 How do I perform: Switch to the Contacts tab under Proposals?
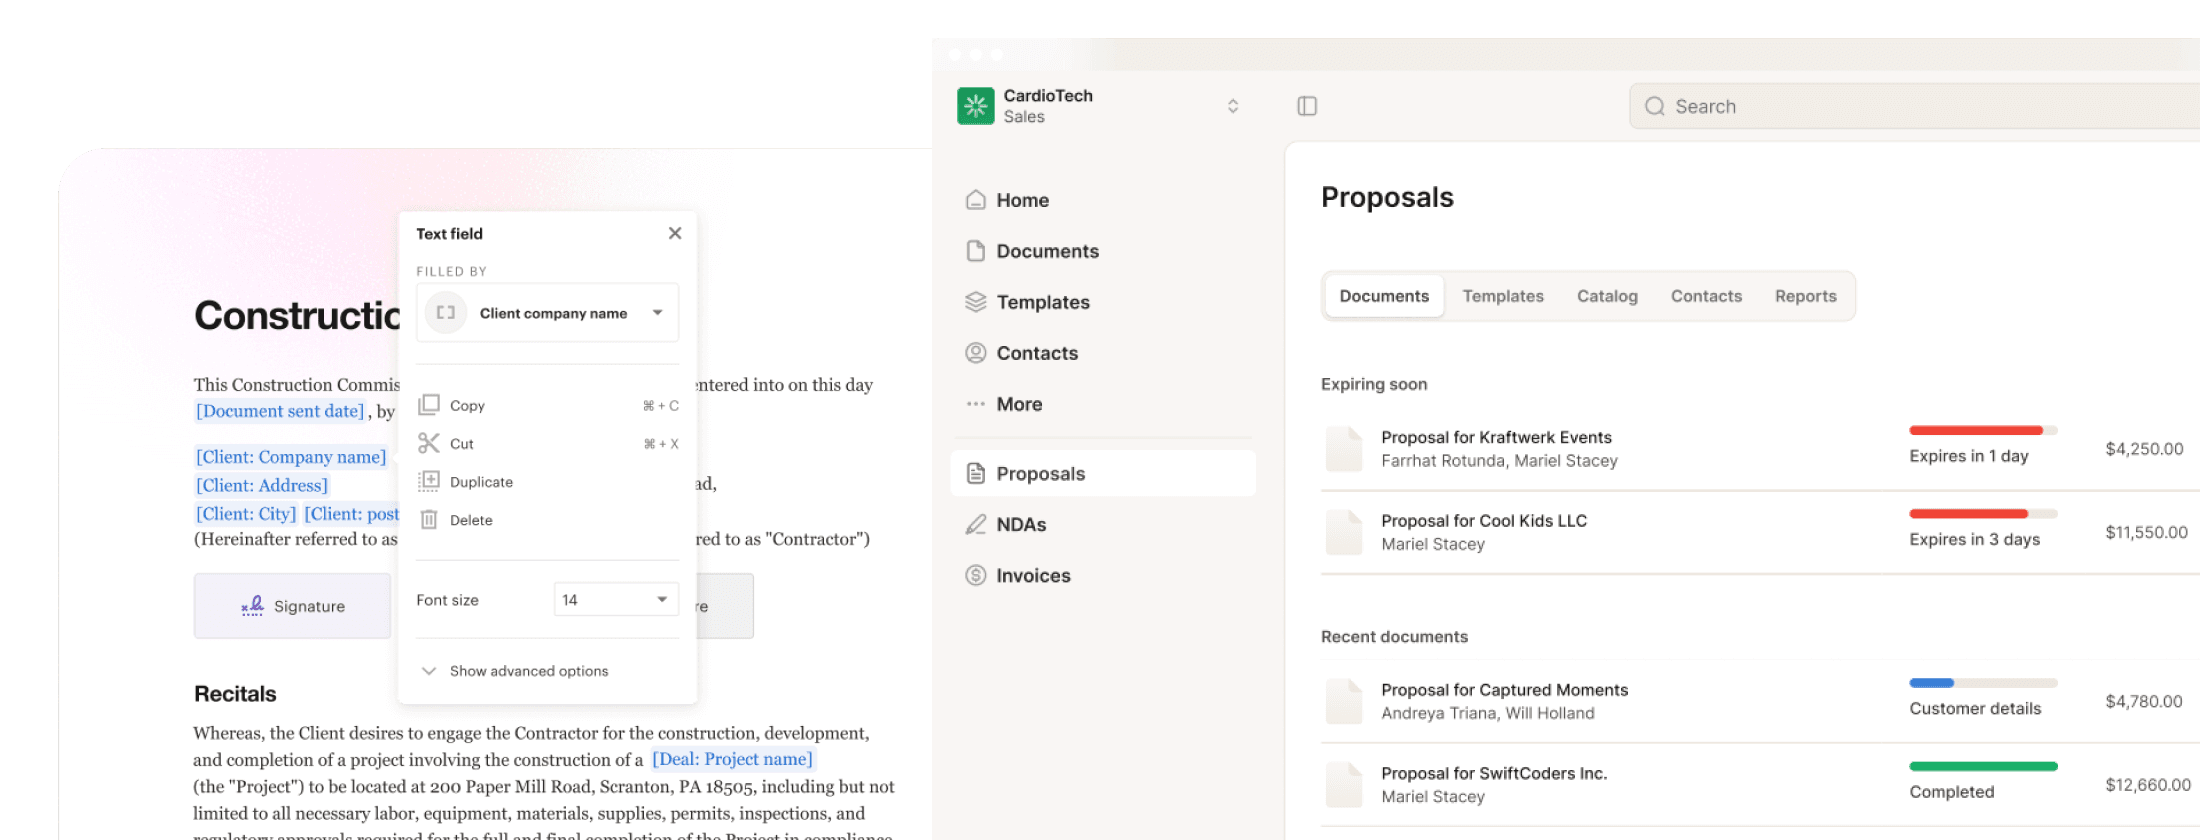(1706, 296)
